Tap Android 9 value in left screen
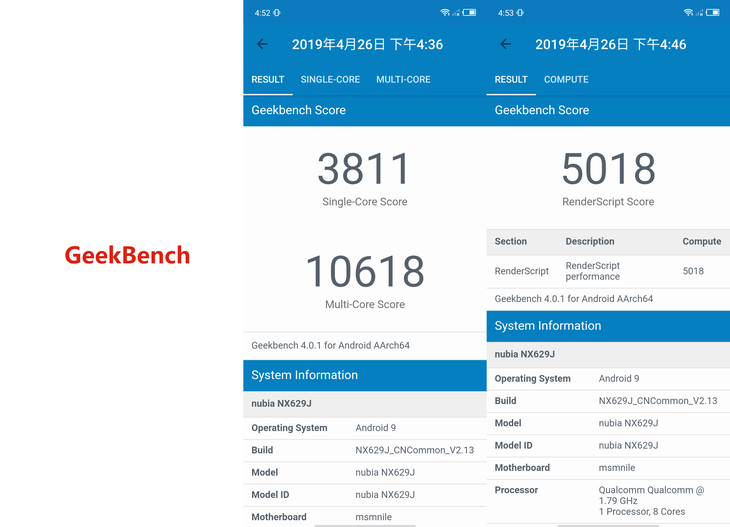Image resolution: width=730 pixels, height=527 pixels. click(376, 427)
